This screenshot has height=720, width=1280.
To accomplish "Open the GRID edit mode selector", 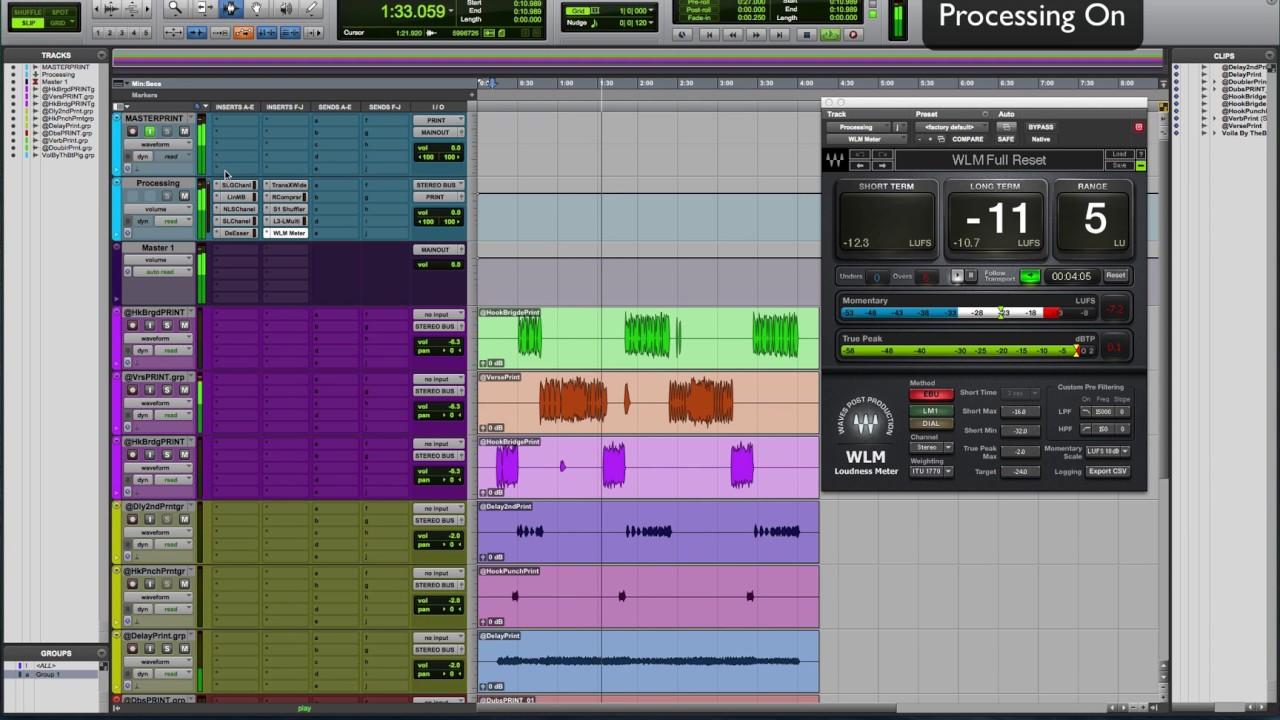I will 61,22.
